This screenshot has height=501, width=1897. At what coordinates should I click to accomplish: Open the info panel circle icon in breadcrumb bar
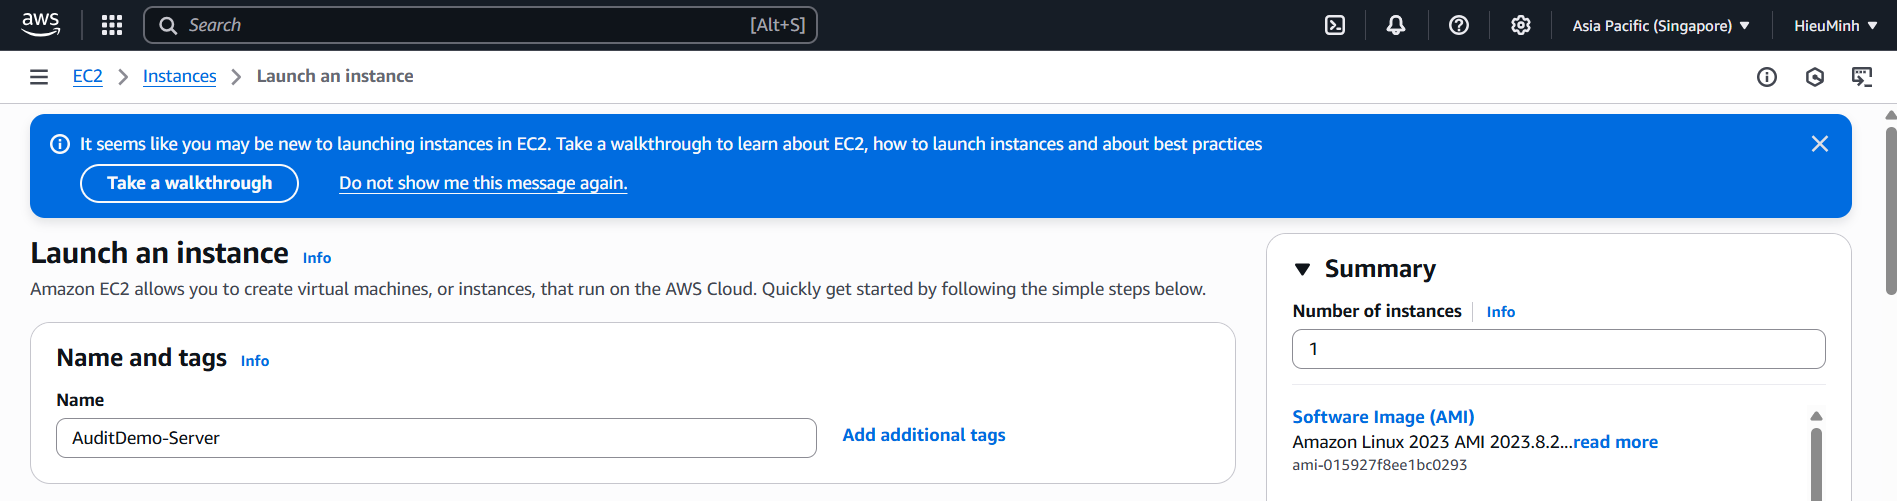(x=1767, y=77)
